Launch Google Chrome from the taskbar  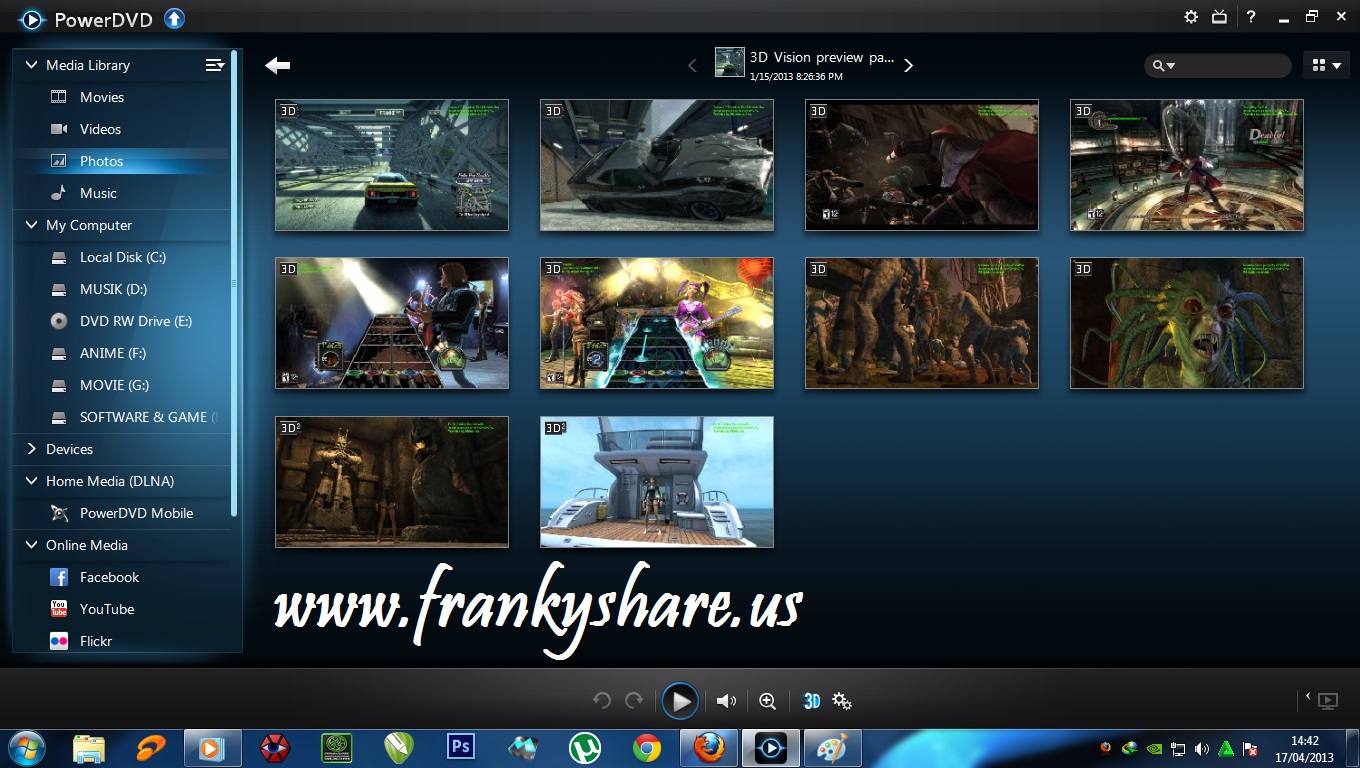click(646, 748)
